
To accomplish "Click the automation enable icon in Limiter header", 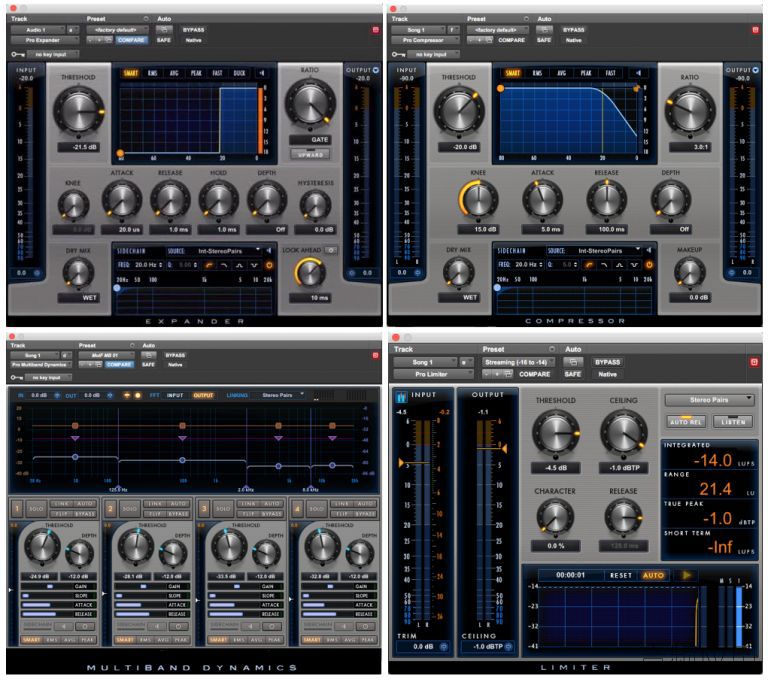I will (x=573, y=362).
